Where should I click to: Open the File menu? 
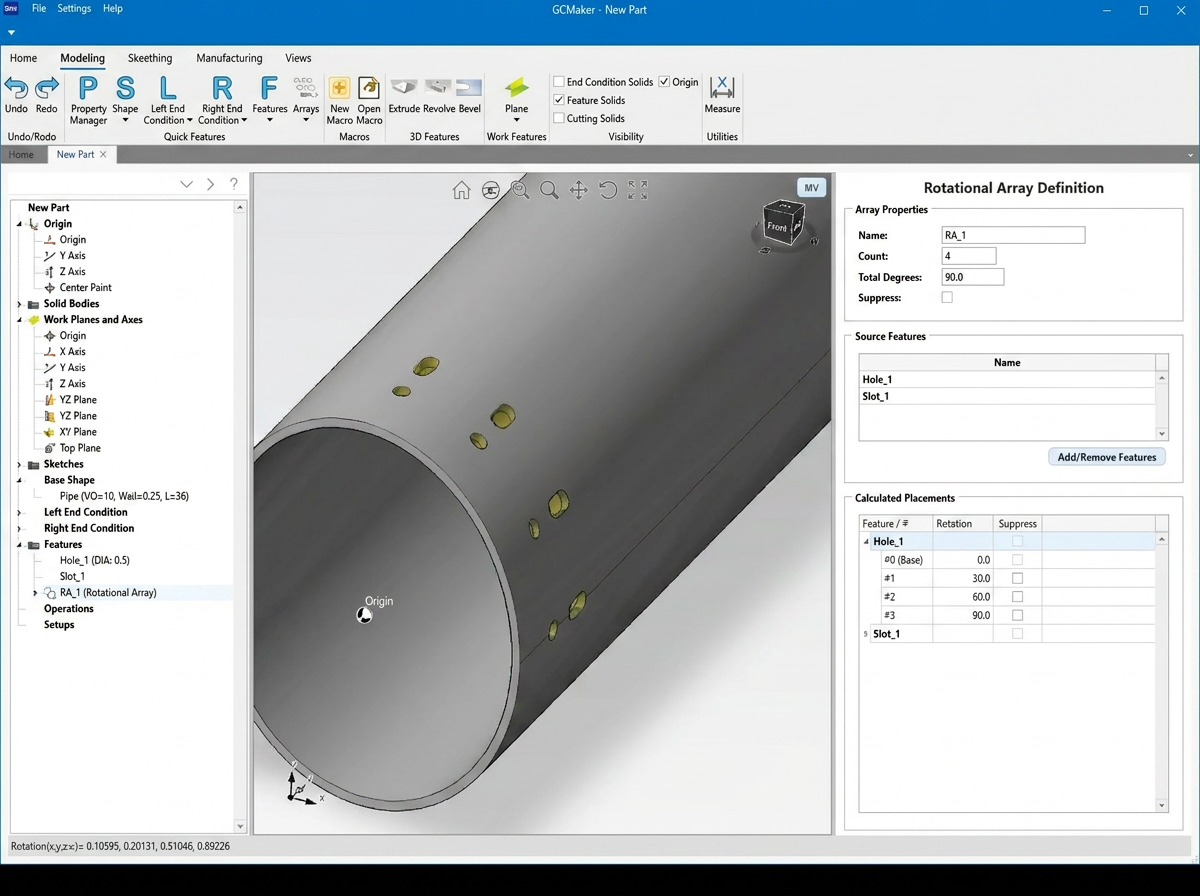tap(39, 8)
